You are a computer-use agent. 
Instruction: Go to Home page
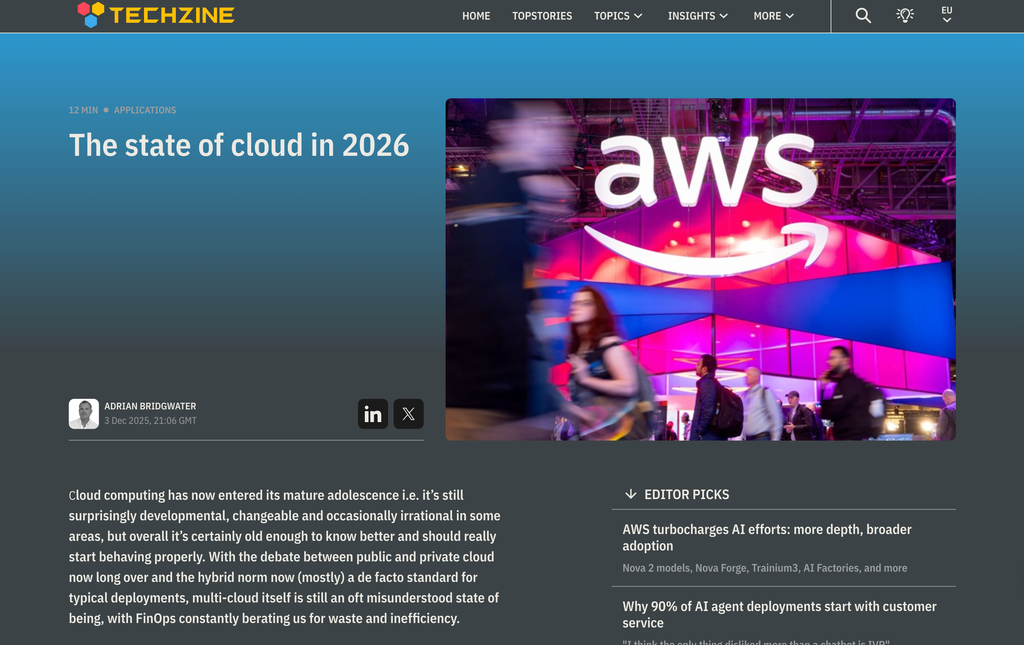point(476,16)
